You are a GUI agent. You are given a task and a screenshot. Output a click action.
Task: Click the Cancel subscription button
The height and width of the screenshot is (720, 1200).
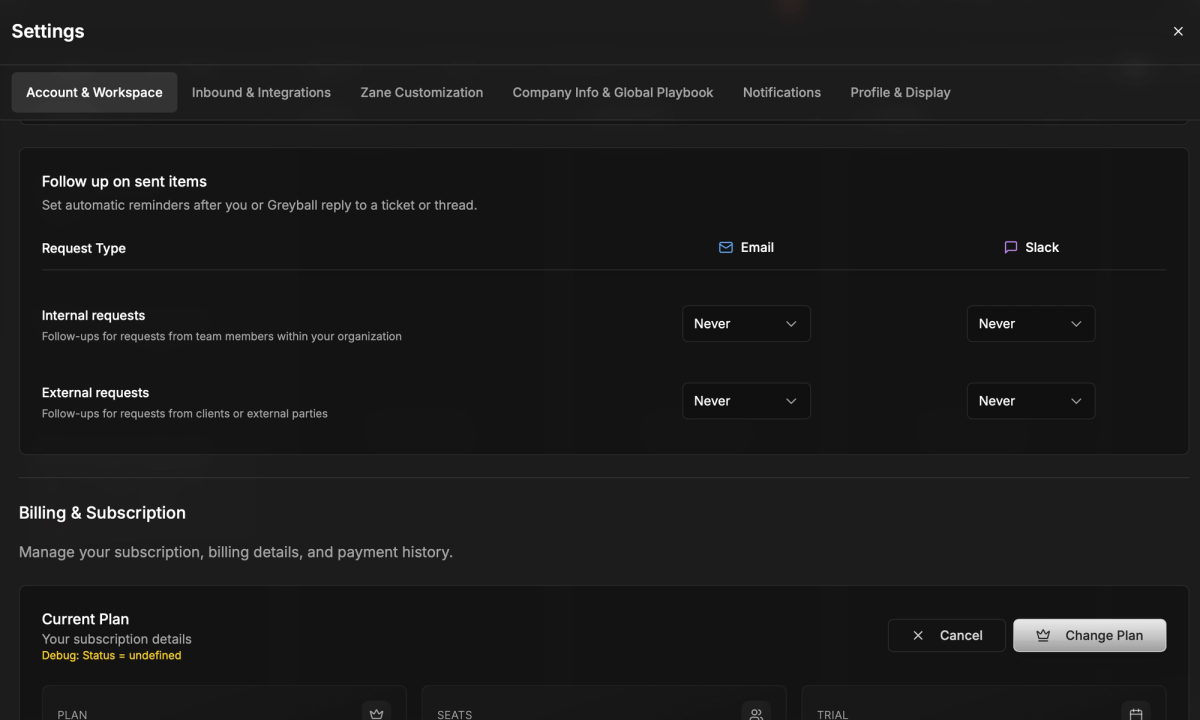coord(946,635)
